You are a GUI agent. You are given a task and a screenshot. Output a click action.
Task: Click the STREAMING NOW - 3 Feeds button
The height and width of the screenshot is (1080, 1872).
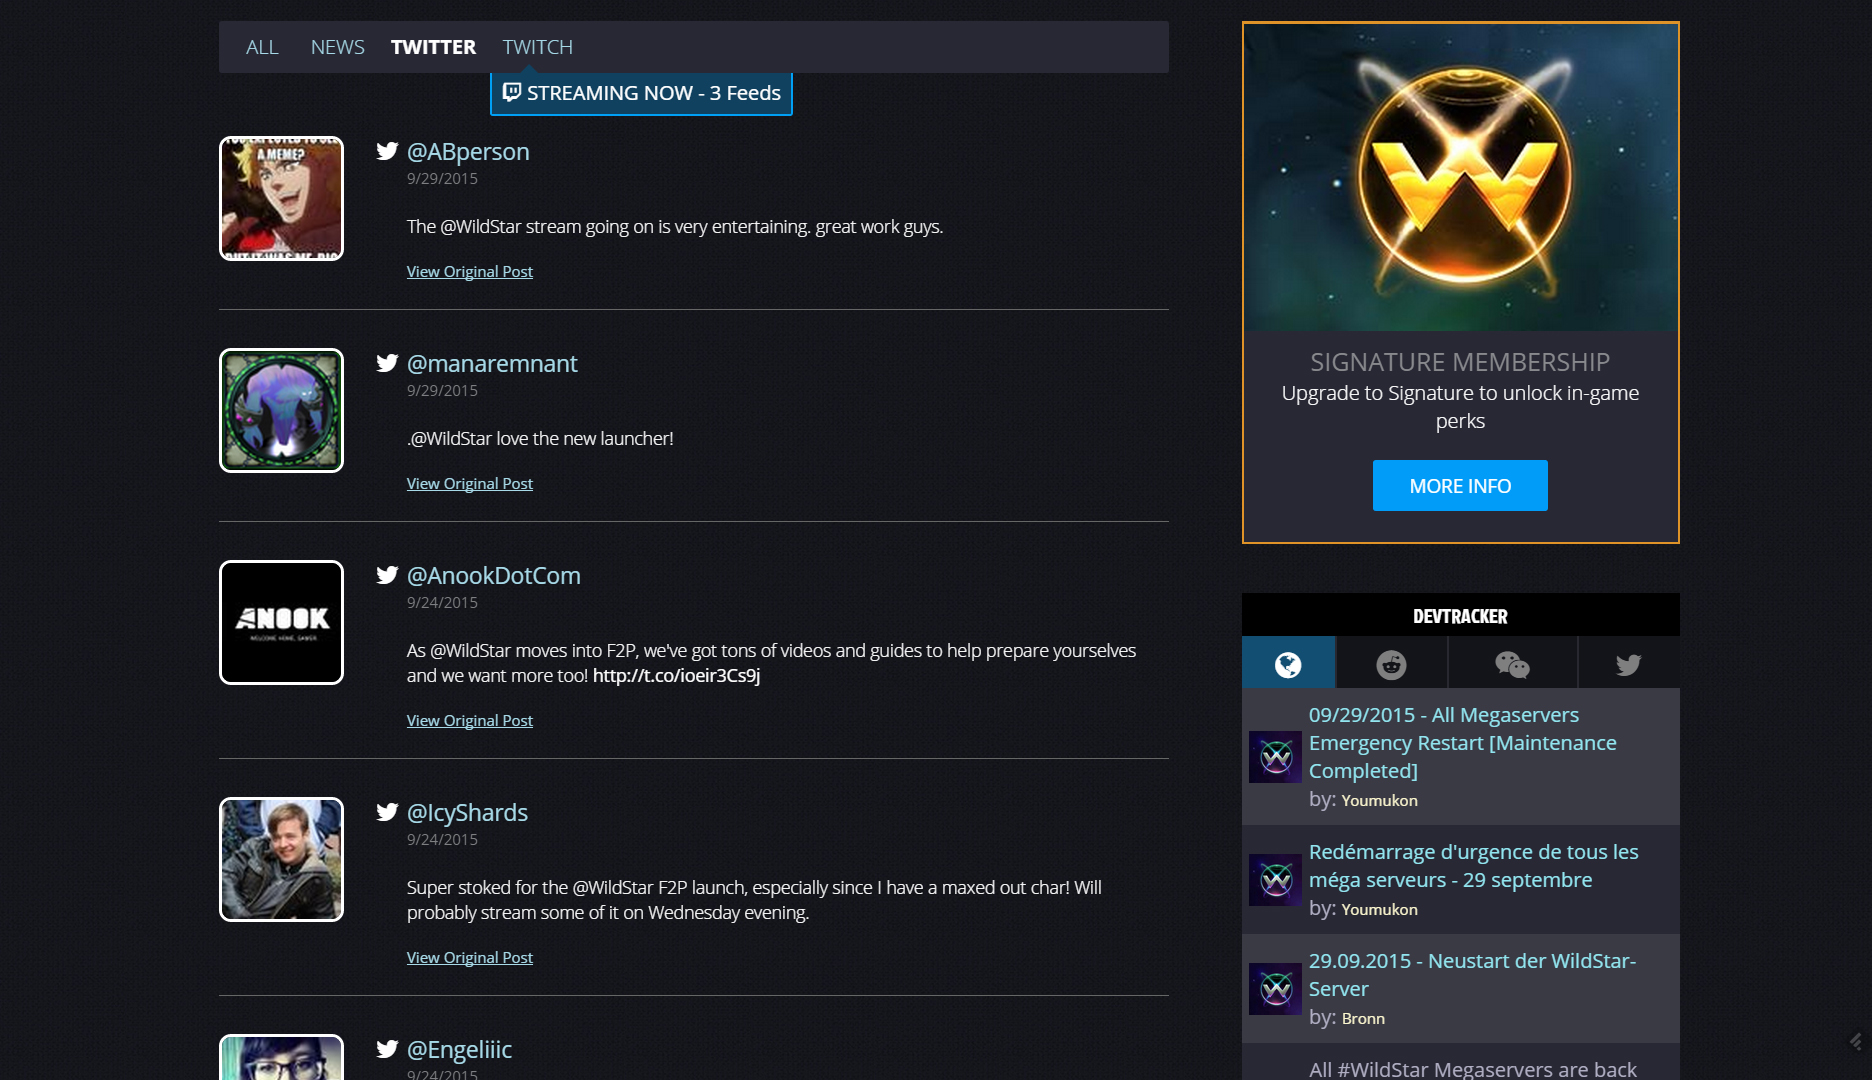(641, 93)
